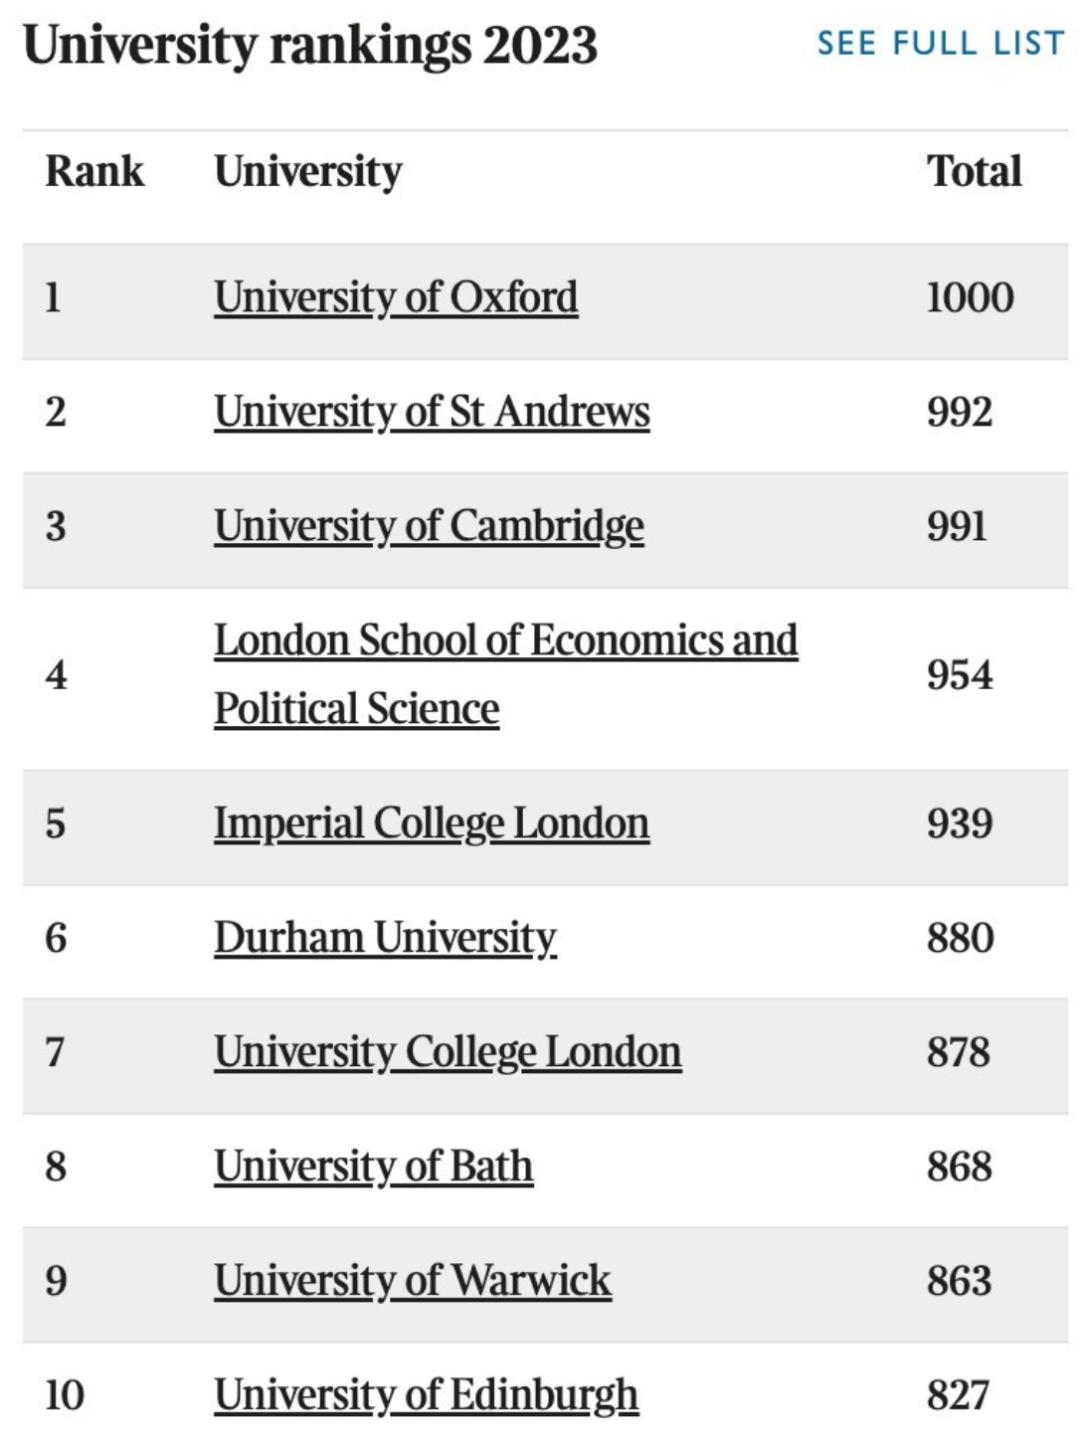This screenshot has height=1446, width=1080.
Task: Click the total score 954
Action: [959, 675]
